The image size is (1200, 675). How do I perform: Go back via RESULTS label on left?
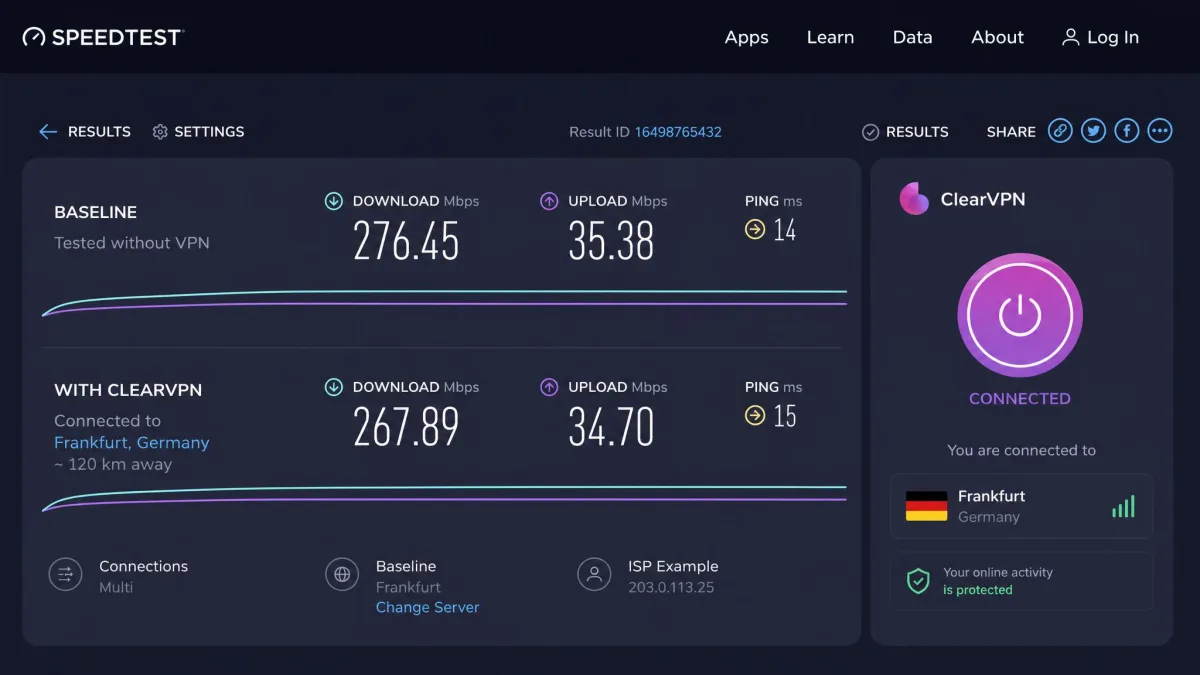tap(99, 132)
